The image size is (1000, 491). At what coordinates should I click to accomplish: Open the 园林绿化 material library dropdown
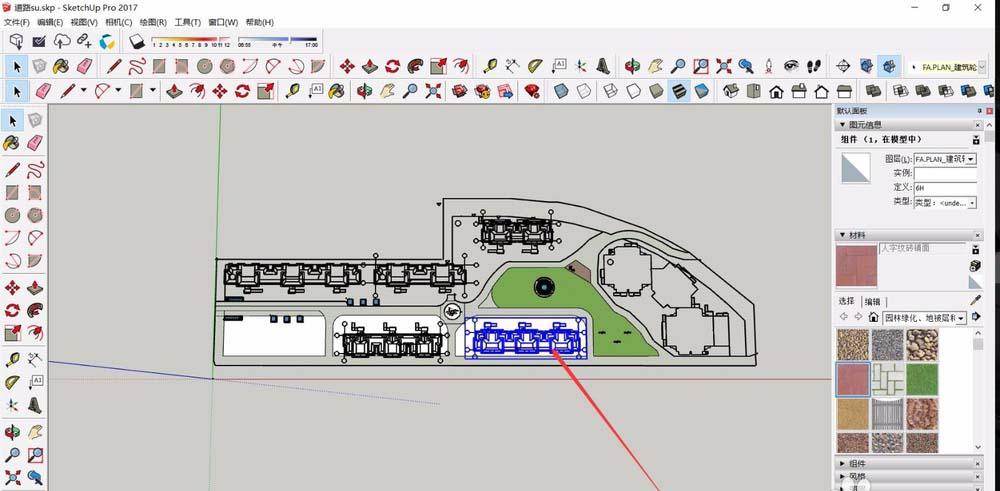(x=961, y=317)
